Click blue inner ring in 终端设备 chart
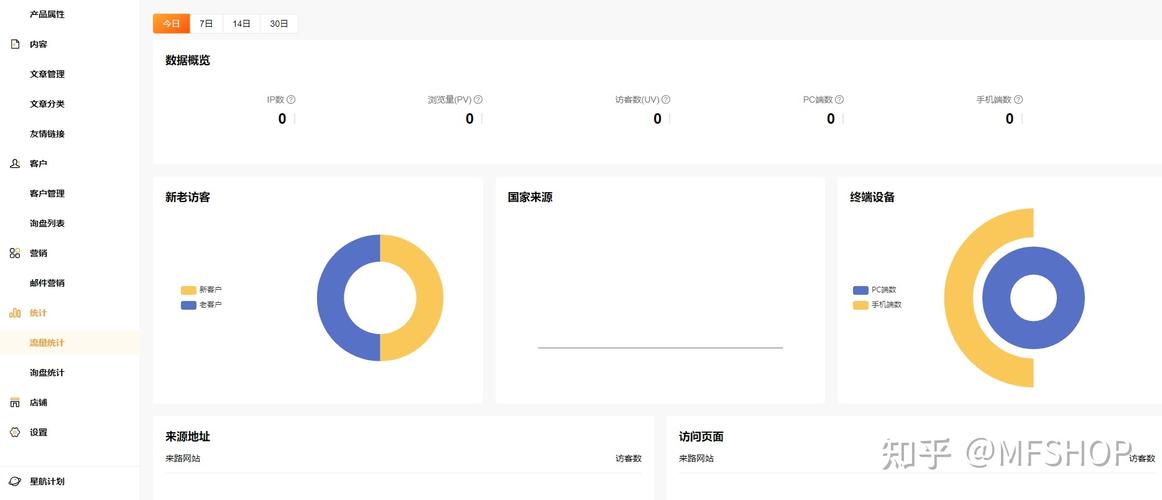Screen dimensions: 1162x500 pyautogui.click(x=1070, y=298)
